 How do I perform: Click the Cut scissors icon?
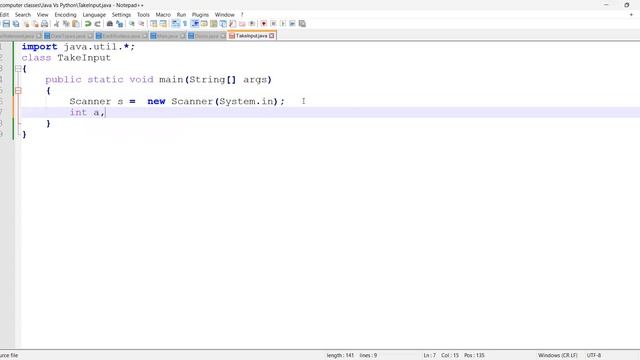[56, 24]
